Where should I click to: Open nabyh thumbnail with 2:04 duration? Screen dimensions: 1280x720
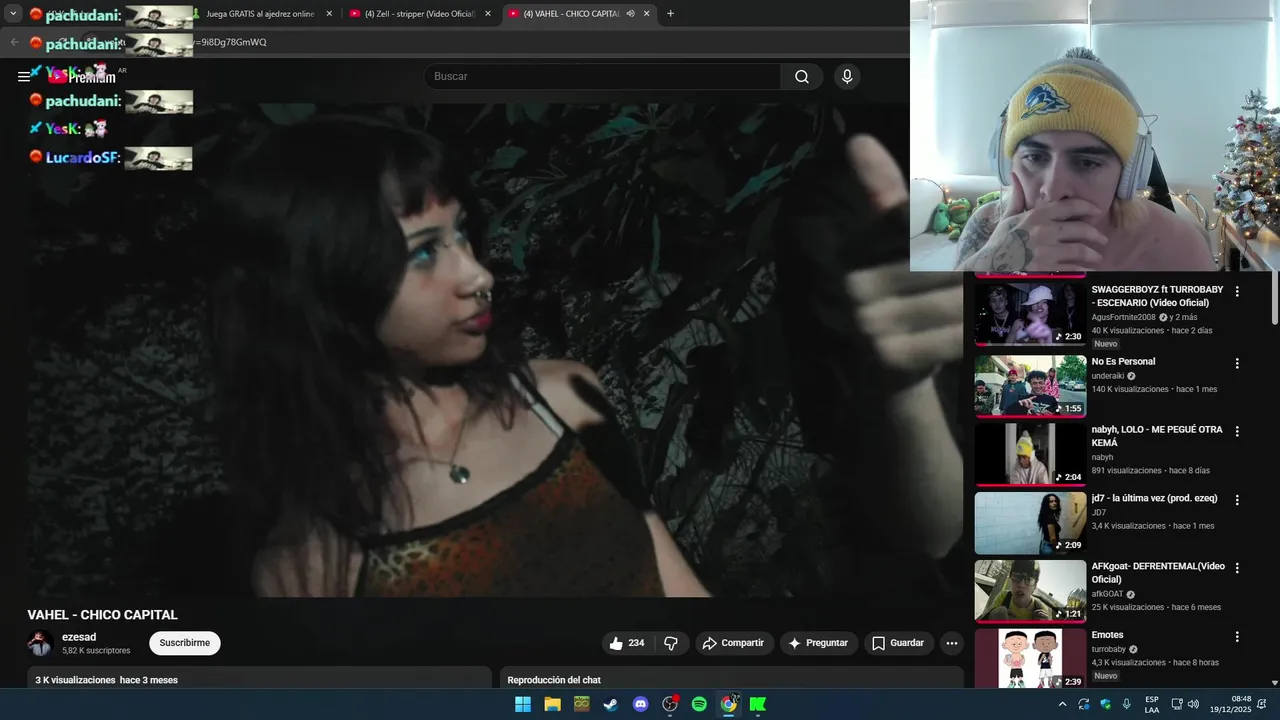(1030, 454)
